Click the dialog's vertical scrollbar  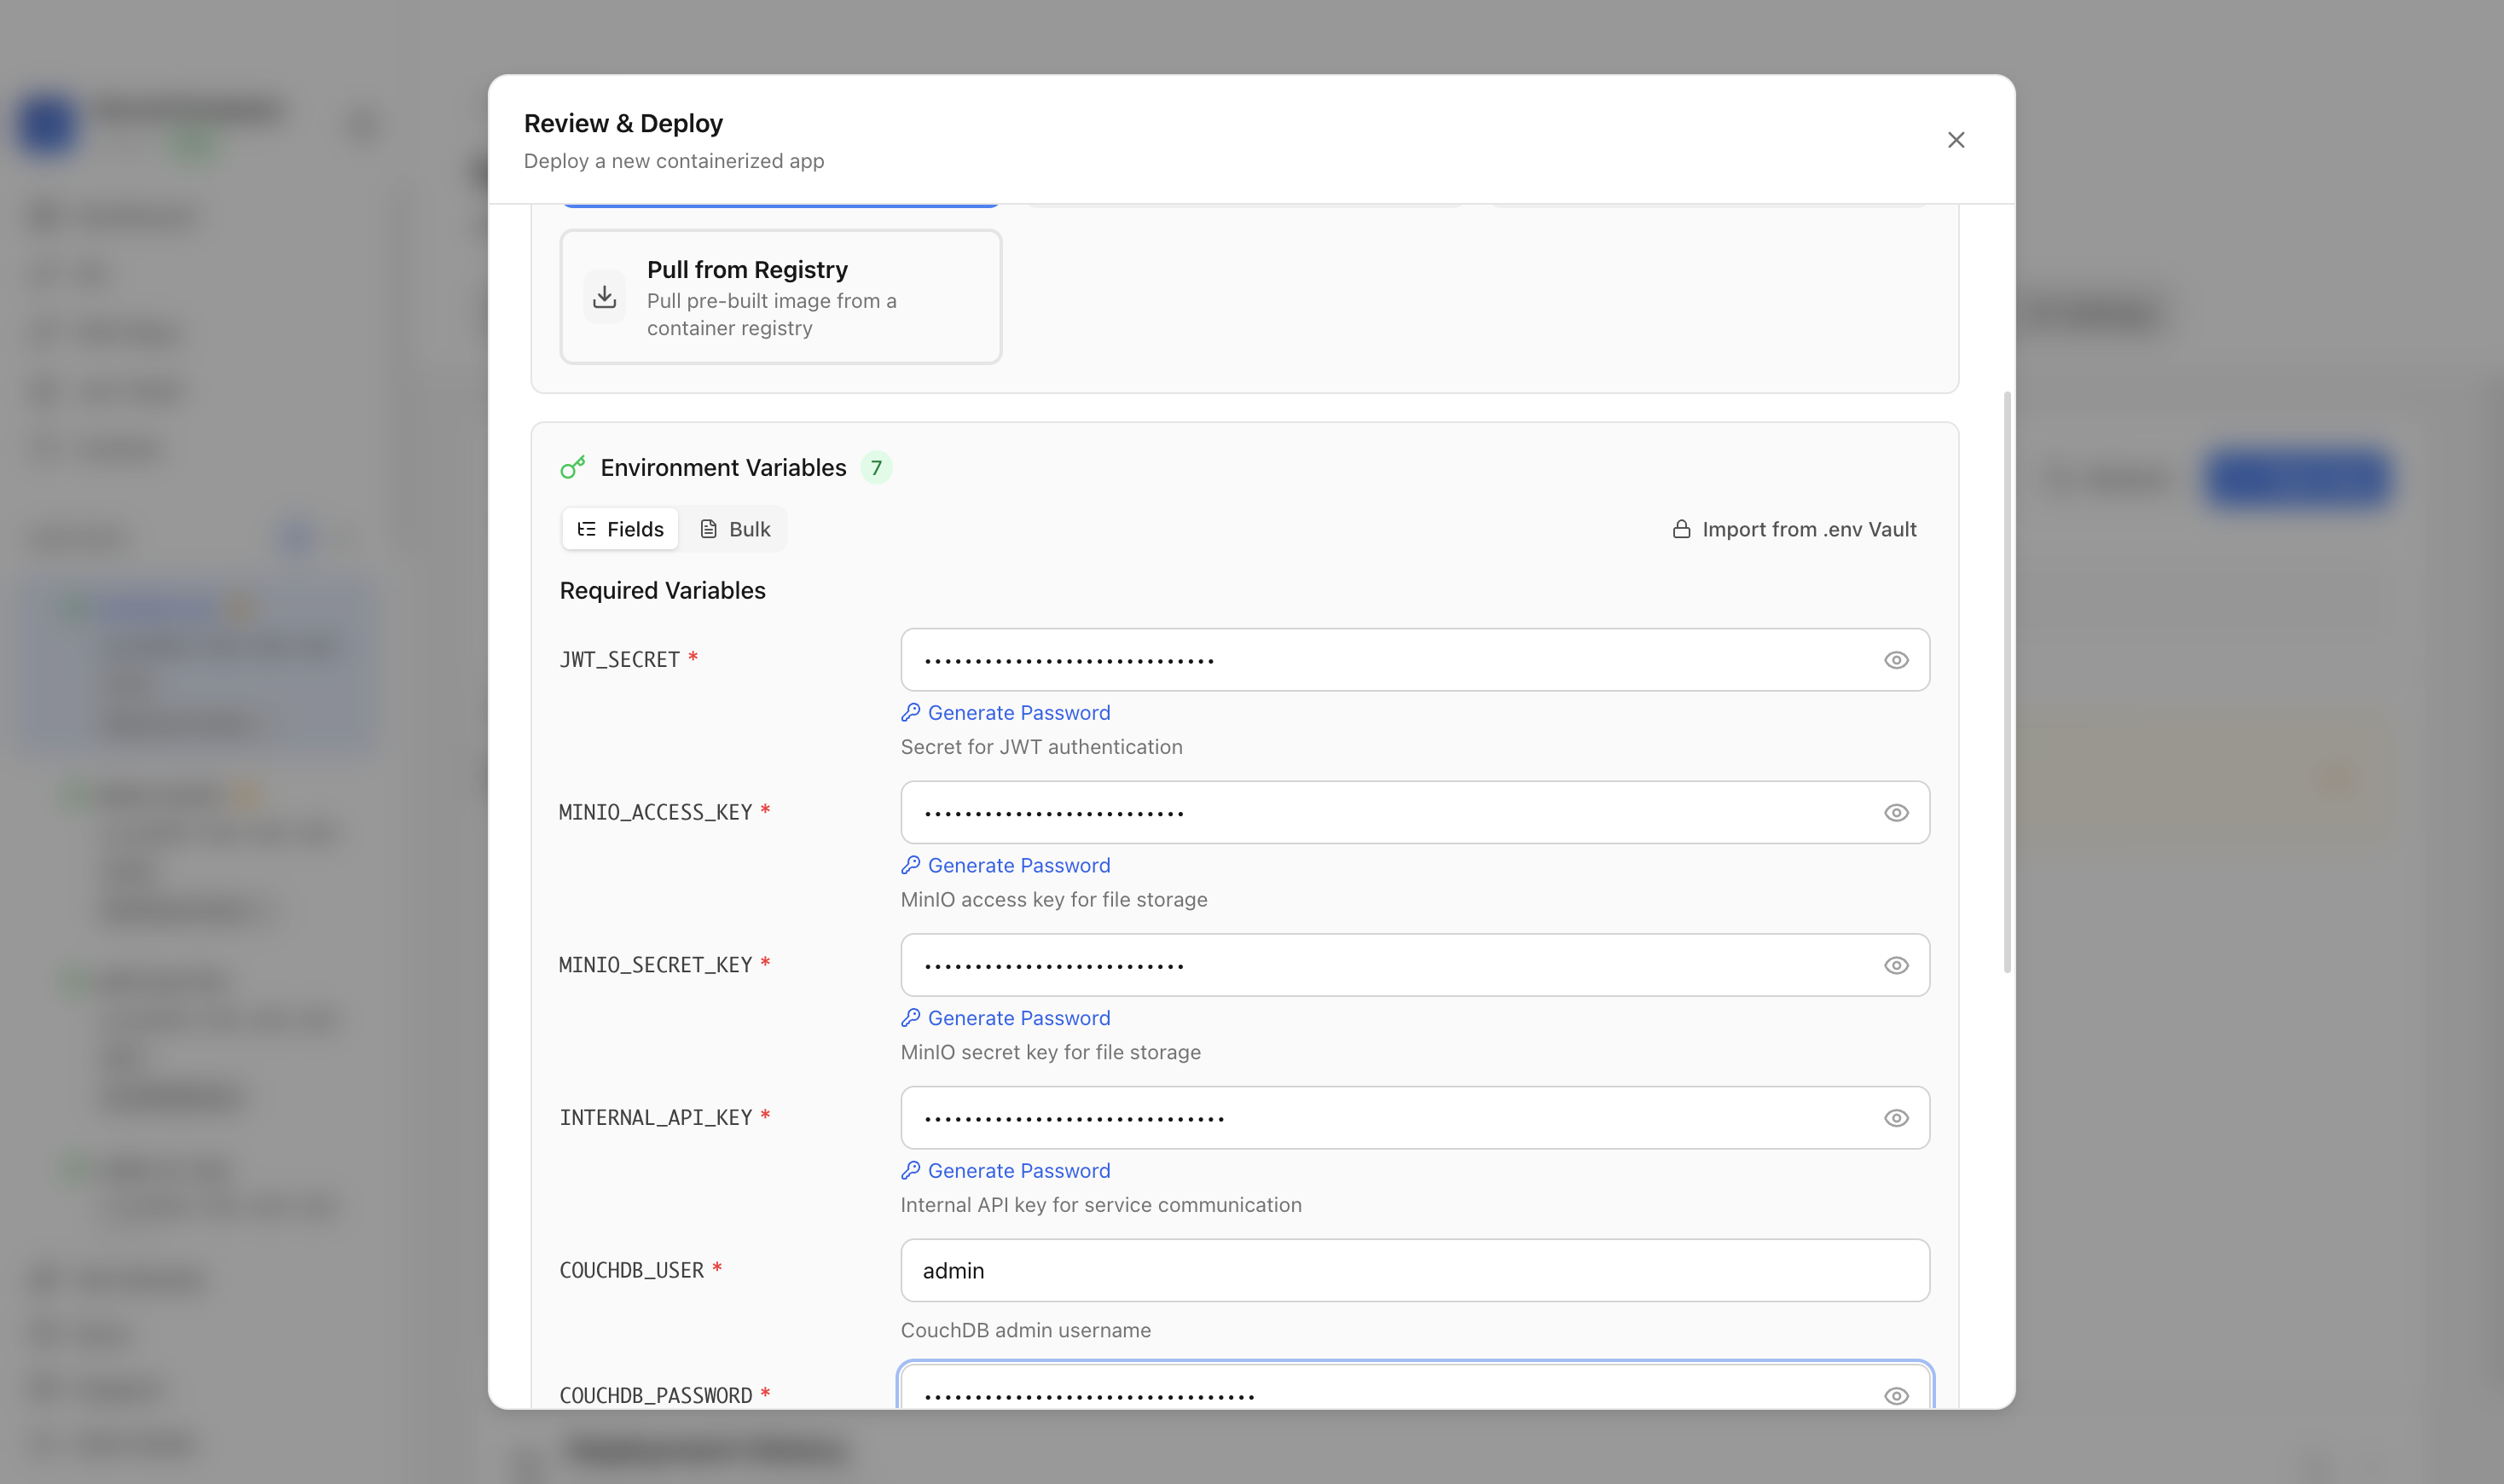tap(2007, 682)
